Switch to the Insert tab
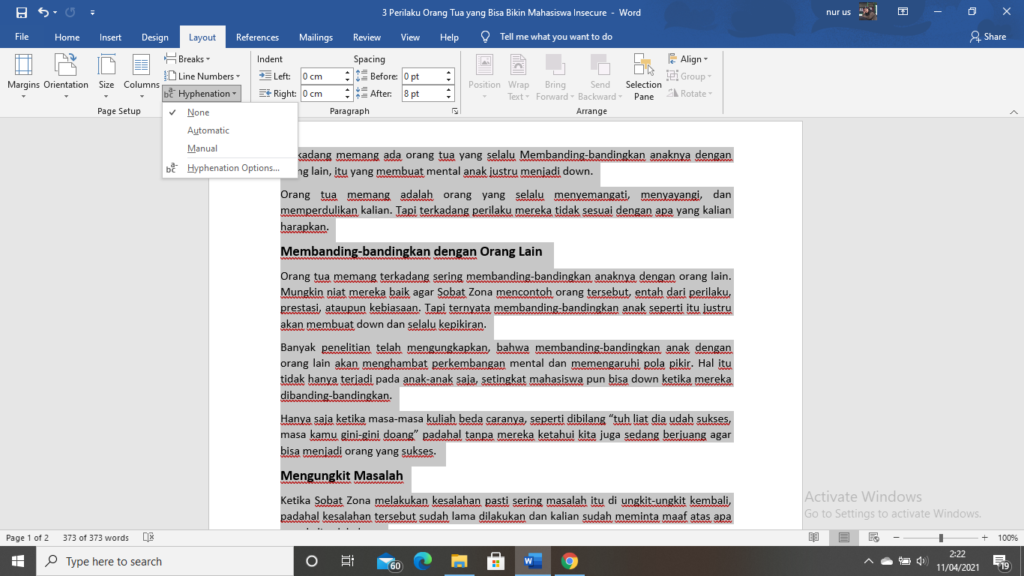Image resolution: width=1024 pixels, height=576 pixels. pyautogui.click(x=110, y=37)
